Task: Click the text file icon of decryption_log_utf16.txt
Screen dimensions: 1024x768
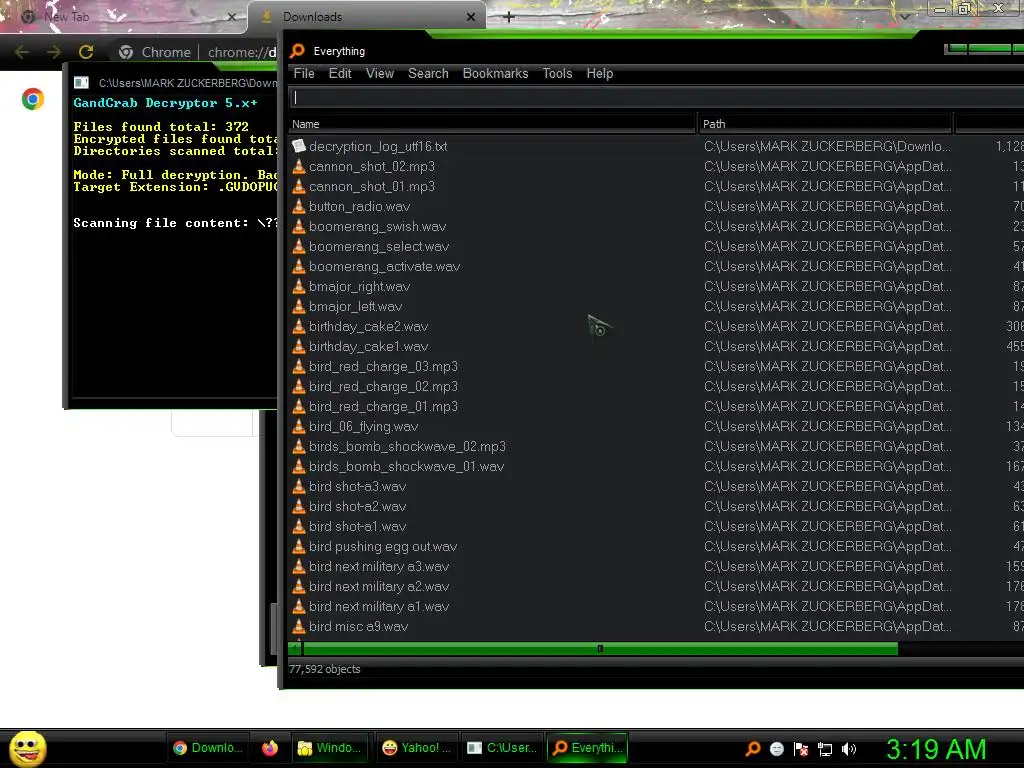Action: point(298,146)
